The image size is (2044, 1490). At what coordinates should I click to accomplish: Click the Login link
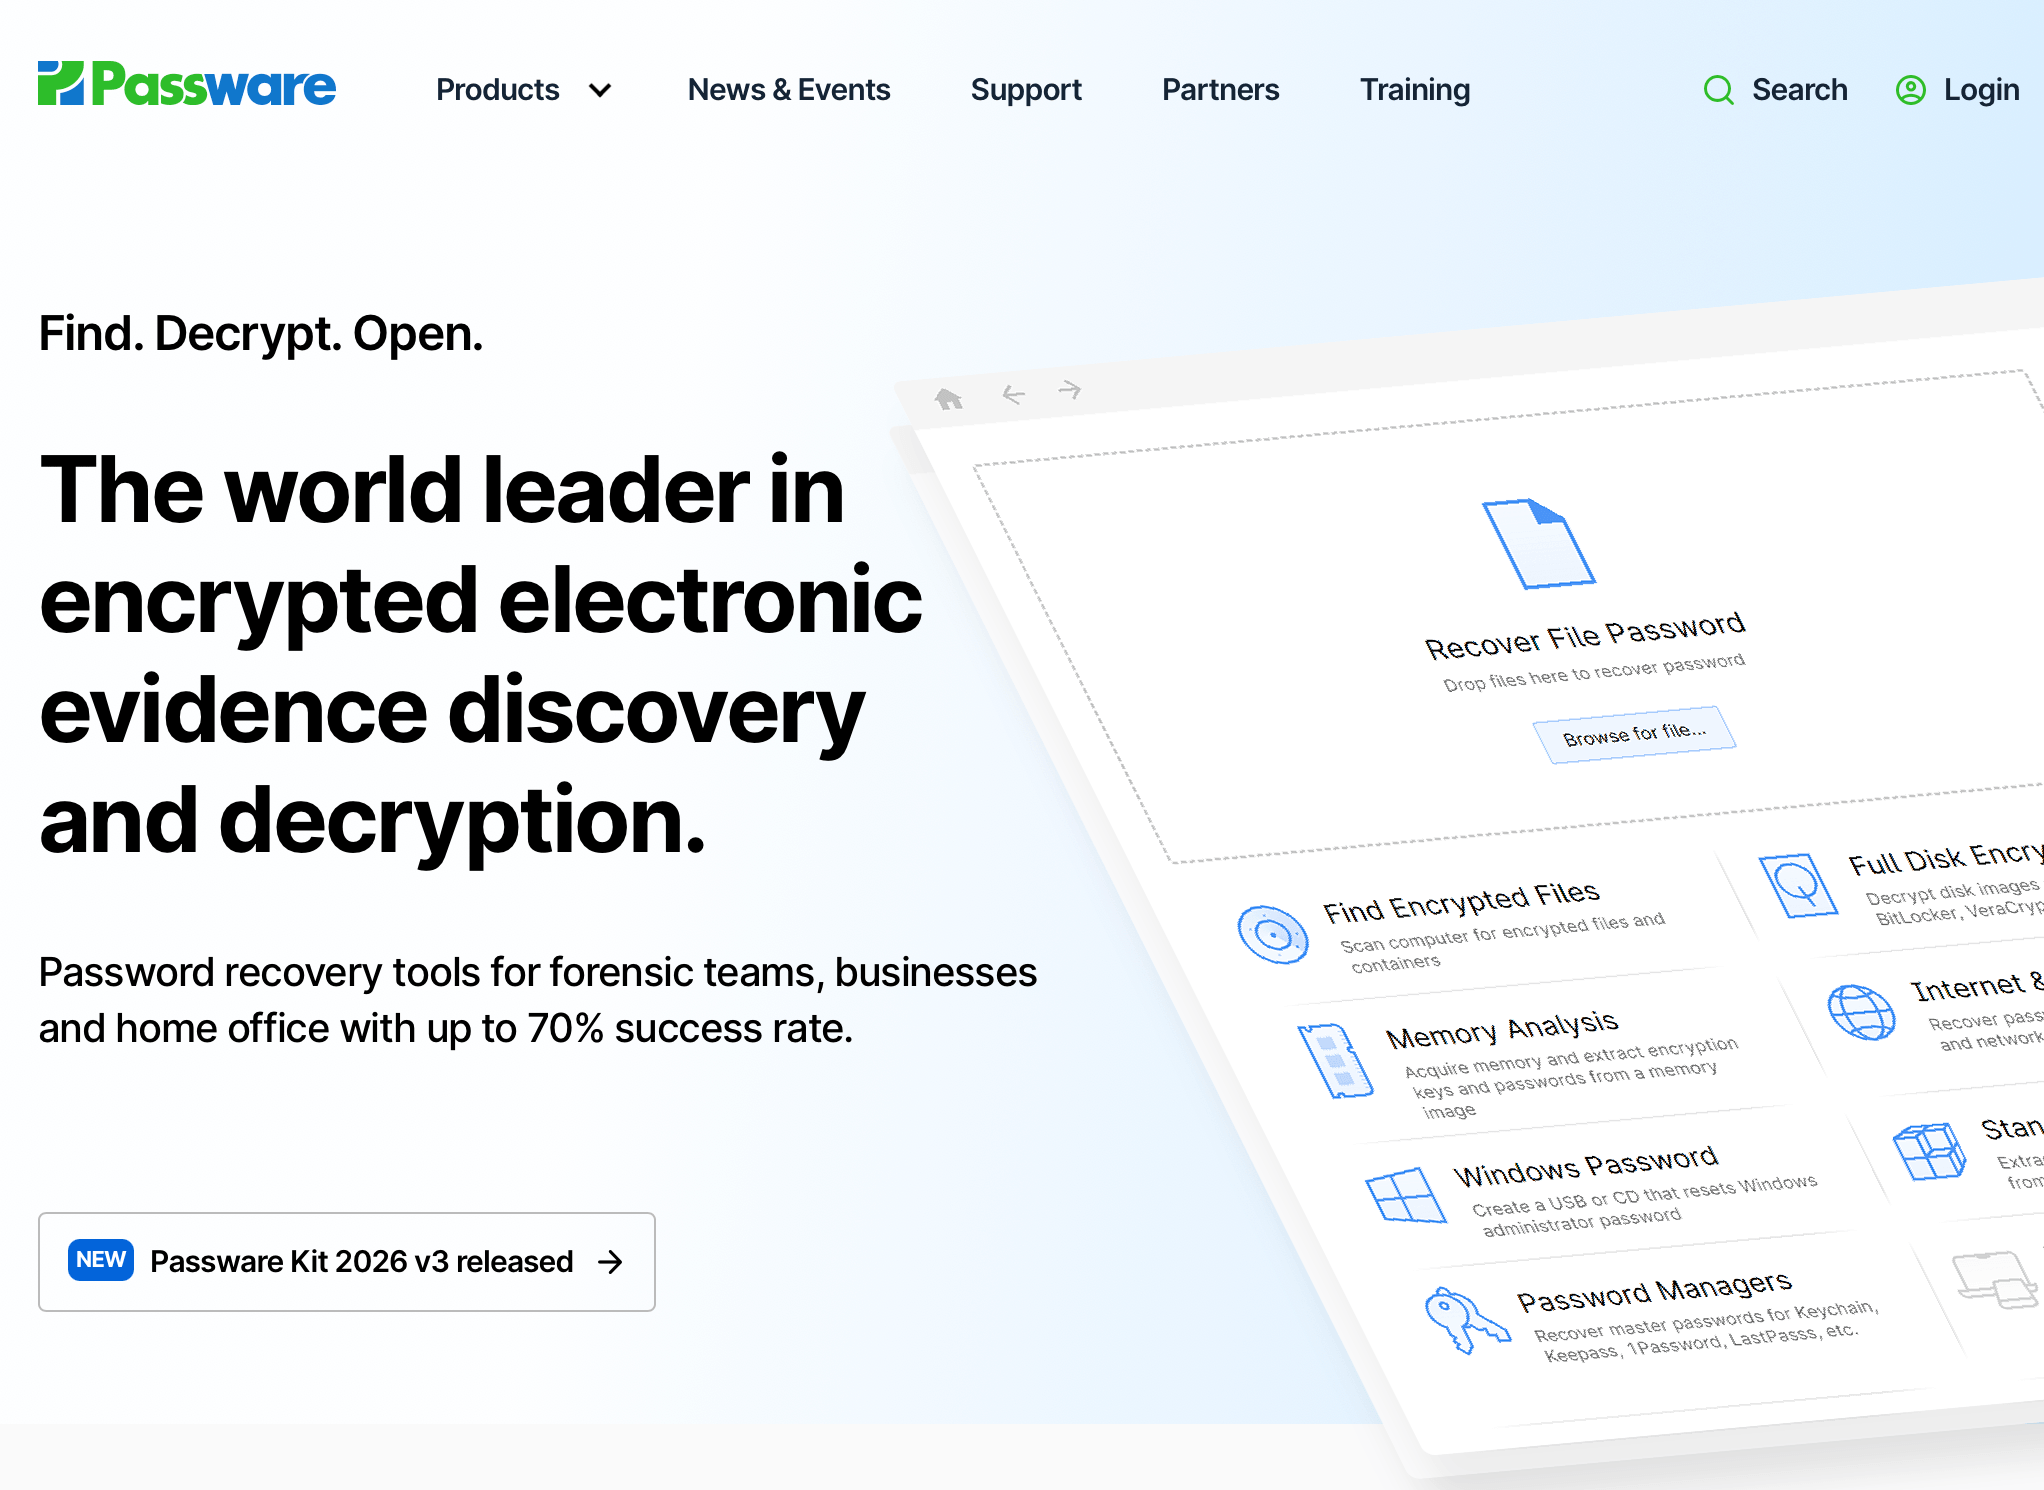tap(1981, 90)
